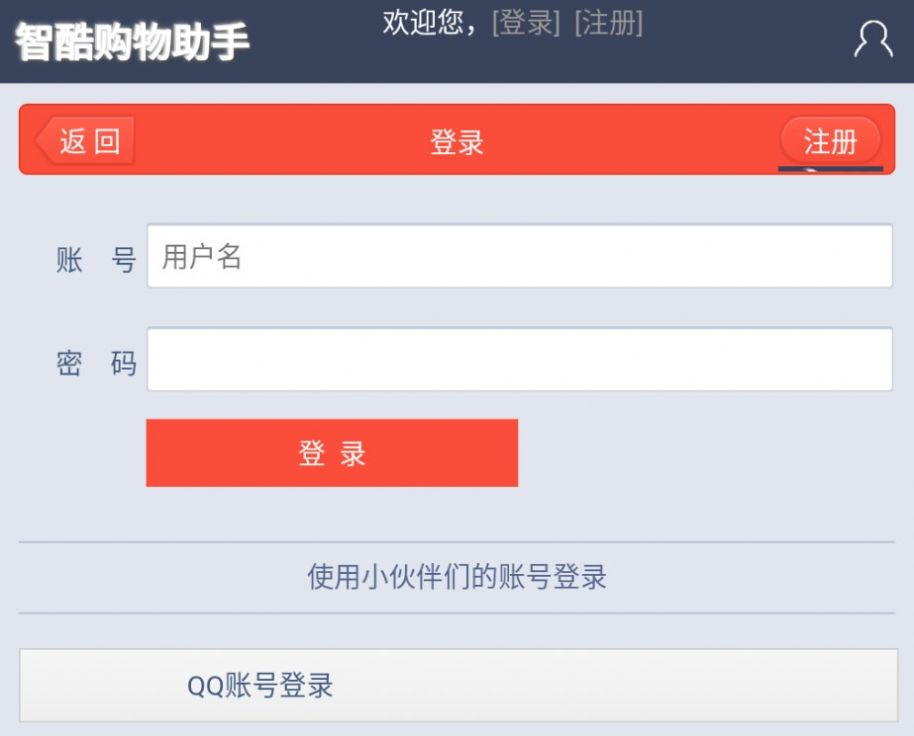Click the red 注册 pill in title bar
The image size is (914, 736).
tap(830, 141)
